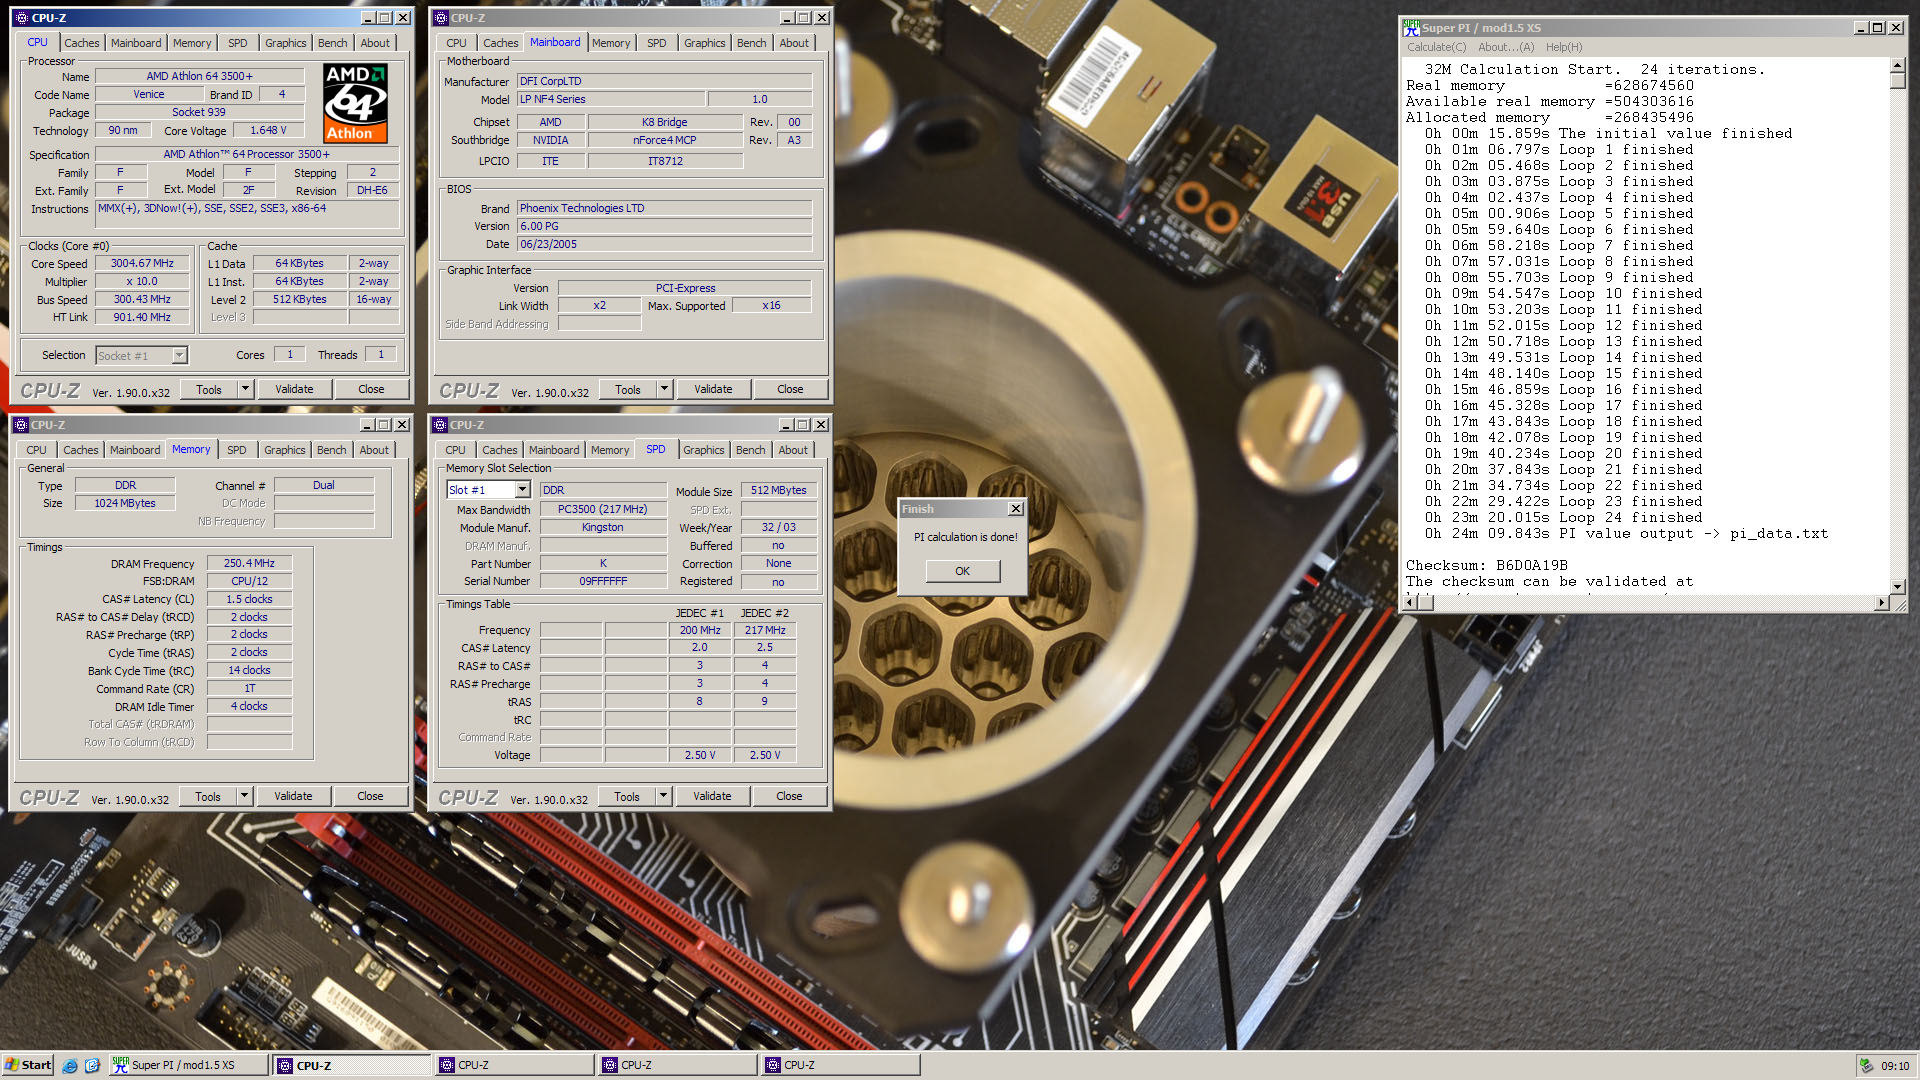The image size is (1920, 1080).
Task: Switch to Caches tab in CPU window
Action: pos(81,43)
